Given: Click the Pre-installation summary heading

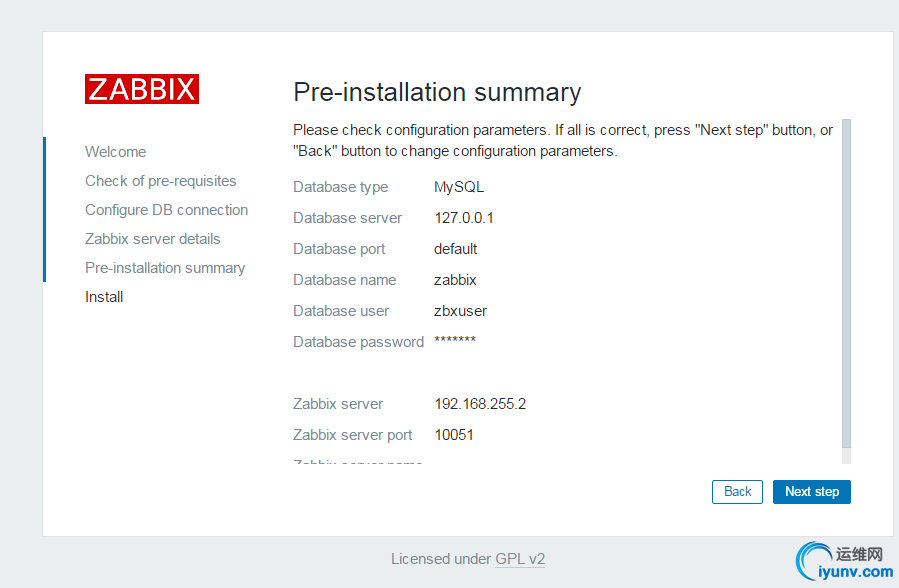Looking at the screenshot, I should coord(437,93).
